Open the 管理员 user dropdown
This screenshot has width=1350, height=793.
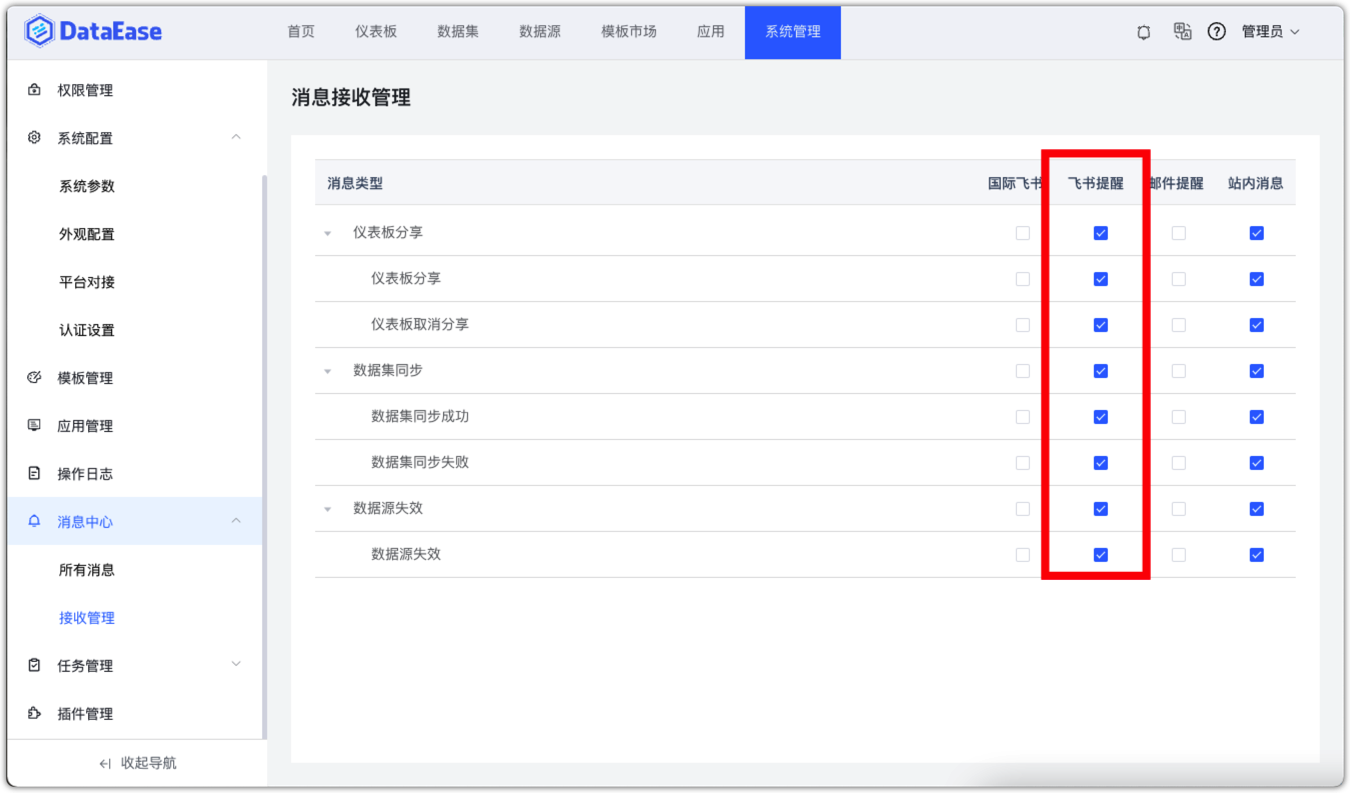(x=1270, y=32)
